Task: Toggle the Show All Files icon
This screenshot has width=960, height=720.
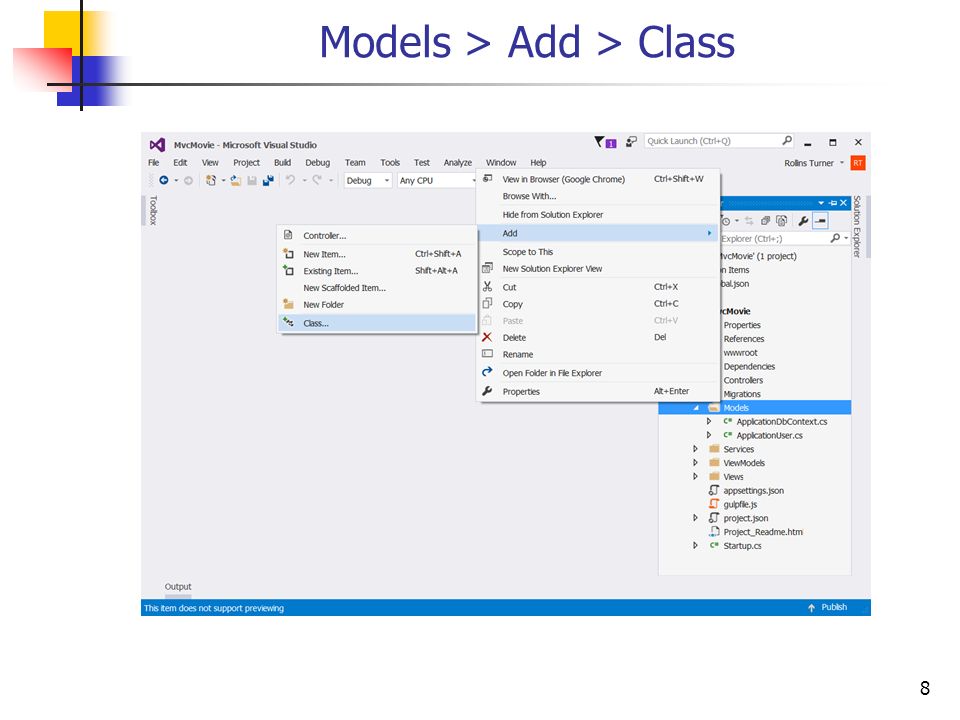Action: coord(781,221)
